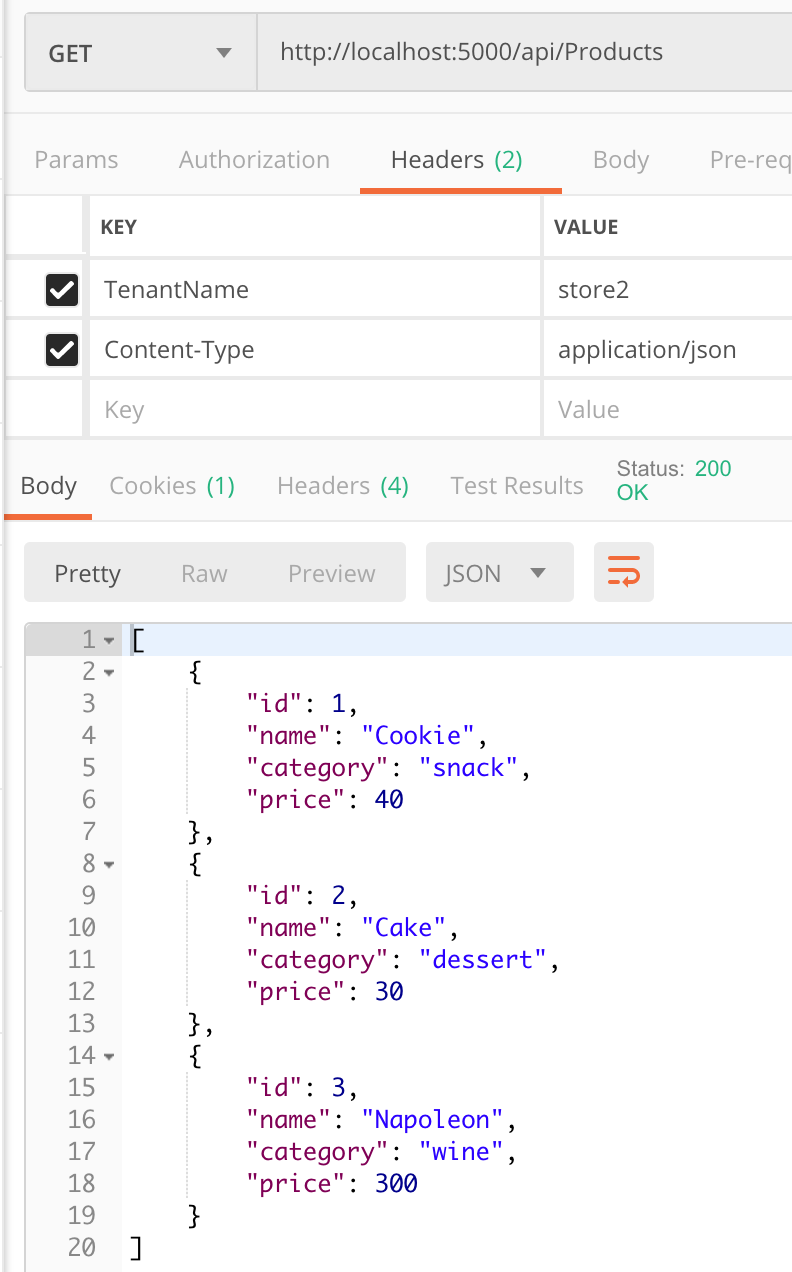Select the request Body tab
Image resolution: width=792 pixels, height=1272 pixels.
click(621, 160)
